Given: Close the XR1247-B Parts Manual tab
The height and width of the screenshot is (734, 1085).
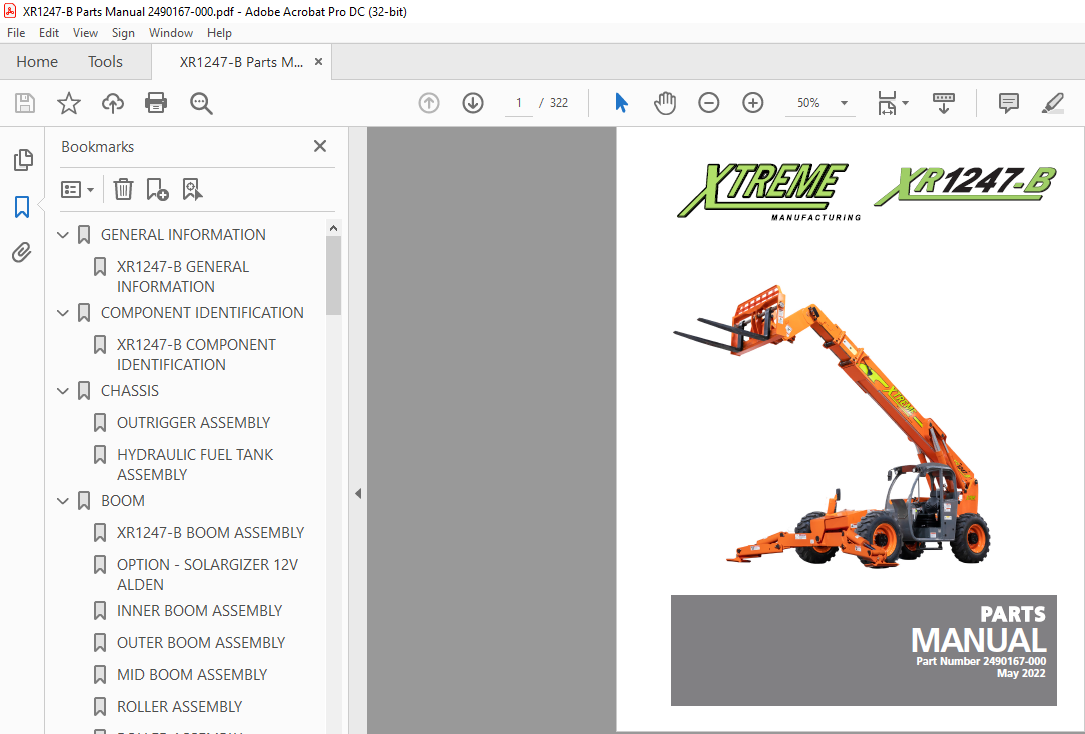Looking at the screenshot, I should [318, 62].
